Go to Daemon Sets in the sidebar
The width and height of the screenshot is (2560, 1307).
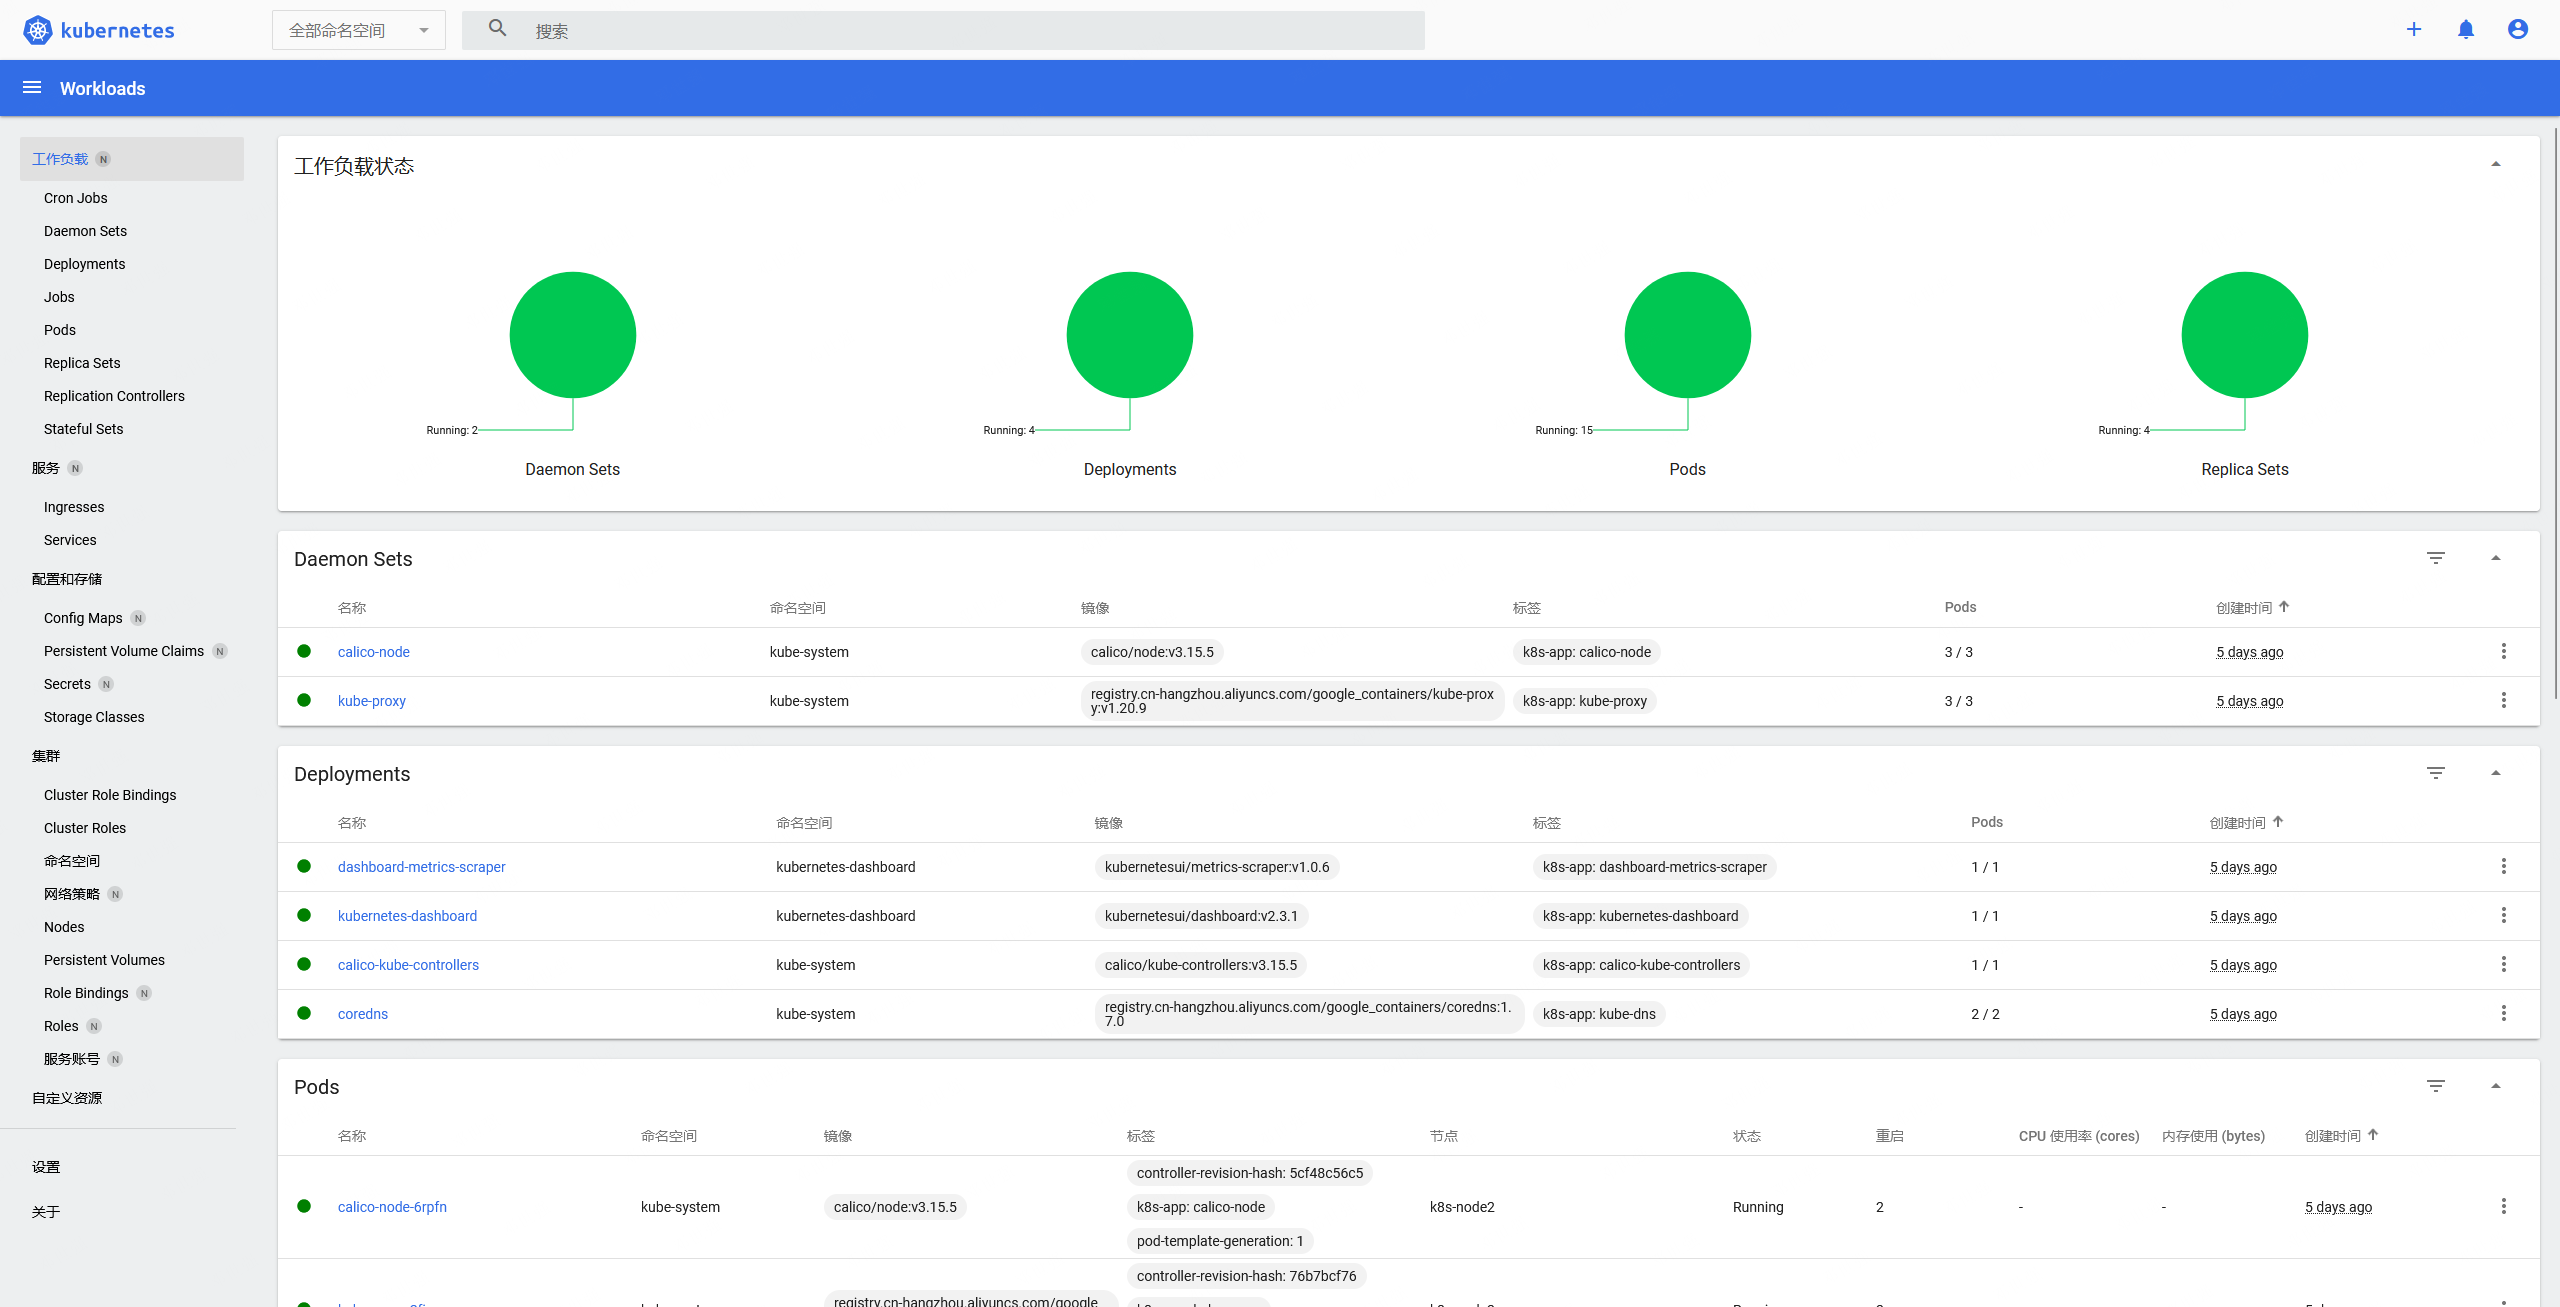pos(85,231)
